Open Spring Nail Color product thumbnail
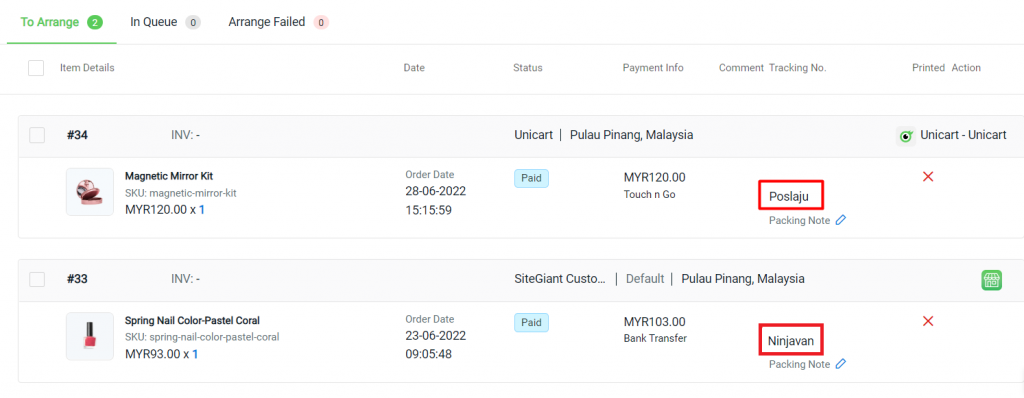The height and width of the screenshot is (398, 1024). (x=89, y=336)
